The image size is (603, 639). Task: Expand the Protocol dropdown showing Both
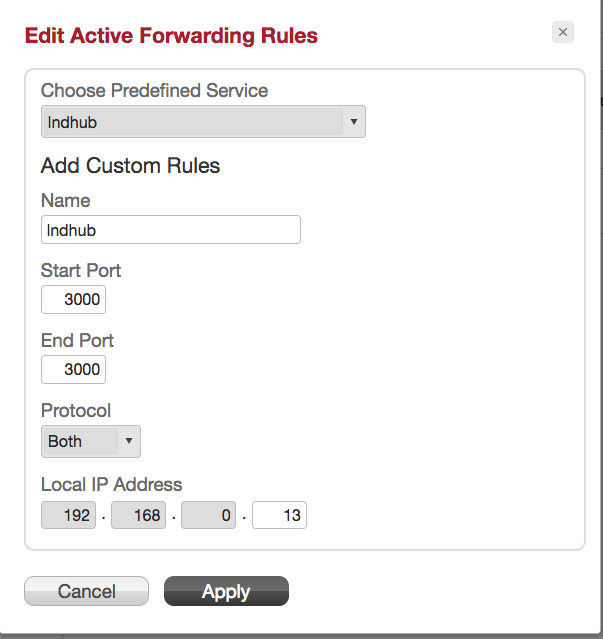pyautogui.click(x=91, y=441)
